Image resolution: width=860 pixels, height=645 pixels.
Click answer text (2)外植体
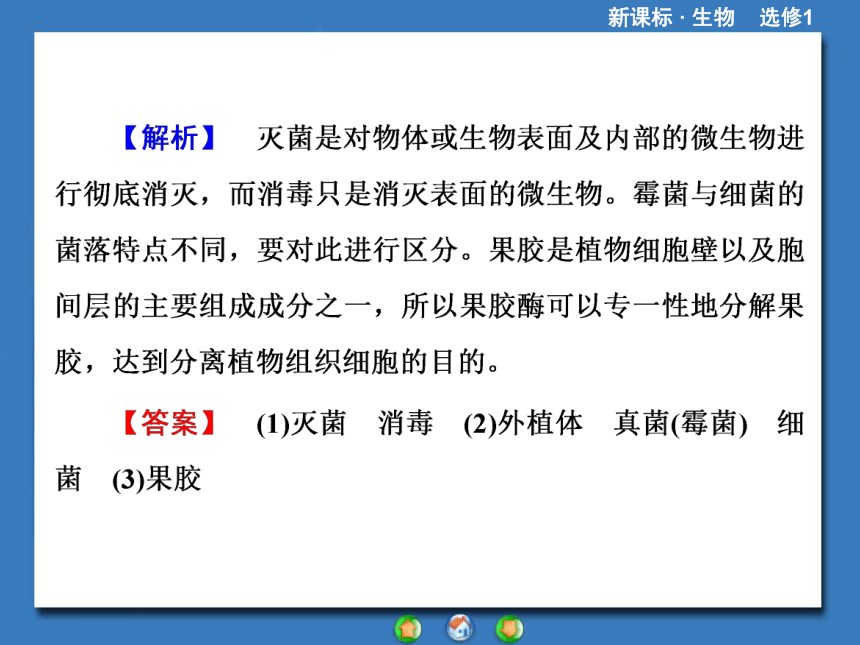coord(523,423)
